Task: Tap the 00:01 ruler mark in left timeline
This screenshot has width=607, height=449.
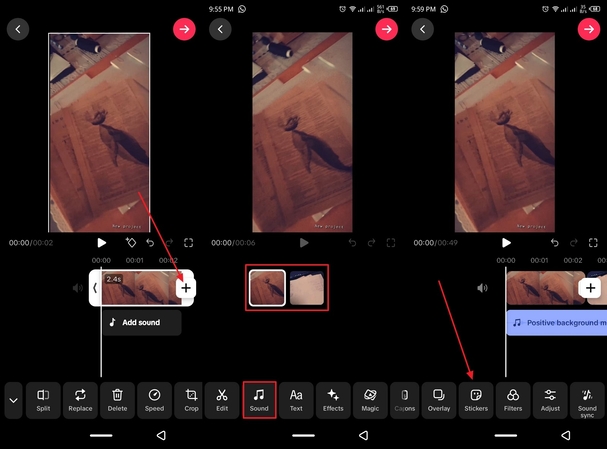Action: click(135, 260)
